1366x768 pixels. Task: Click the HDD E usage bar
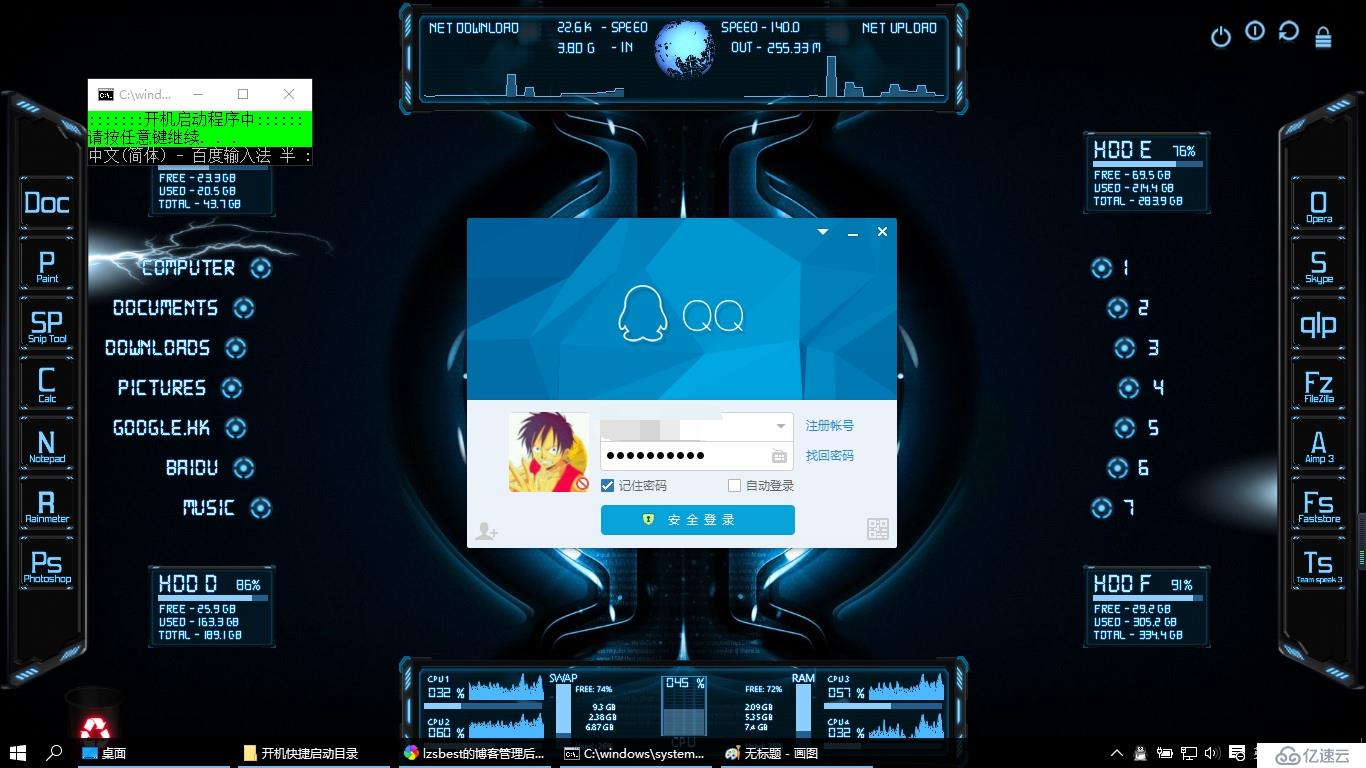point(1147,164)
